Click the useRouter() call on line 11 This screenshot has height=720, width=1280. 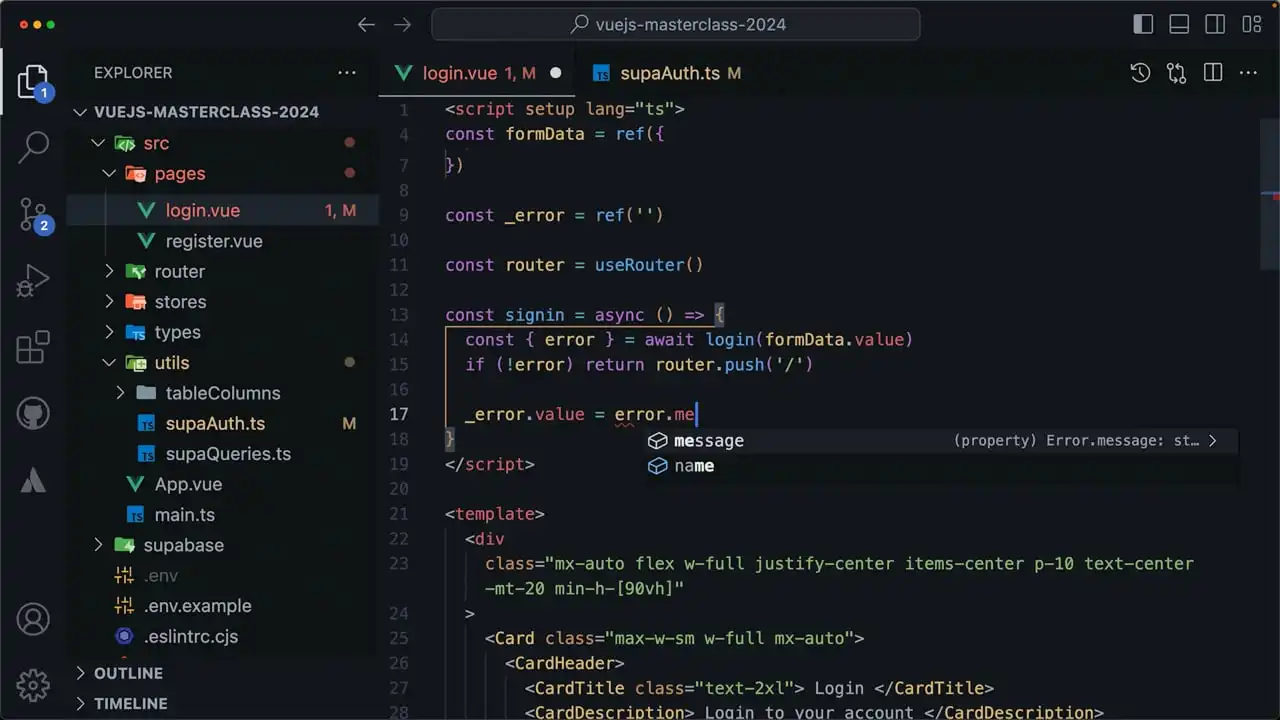[x=649, y=265]
